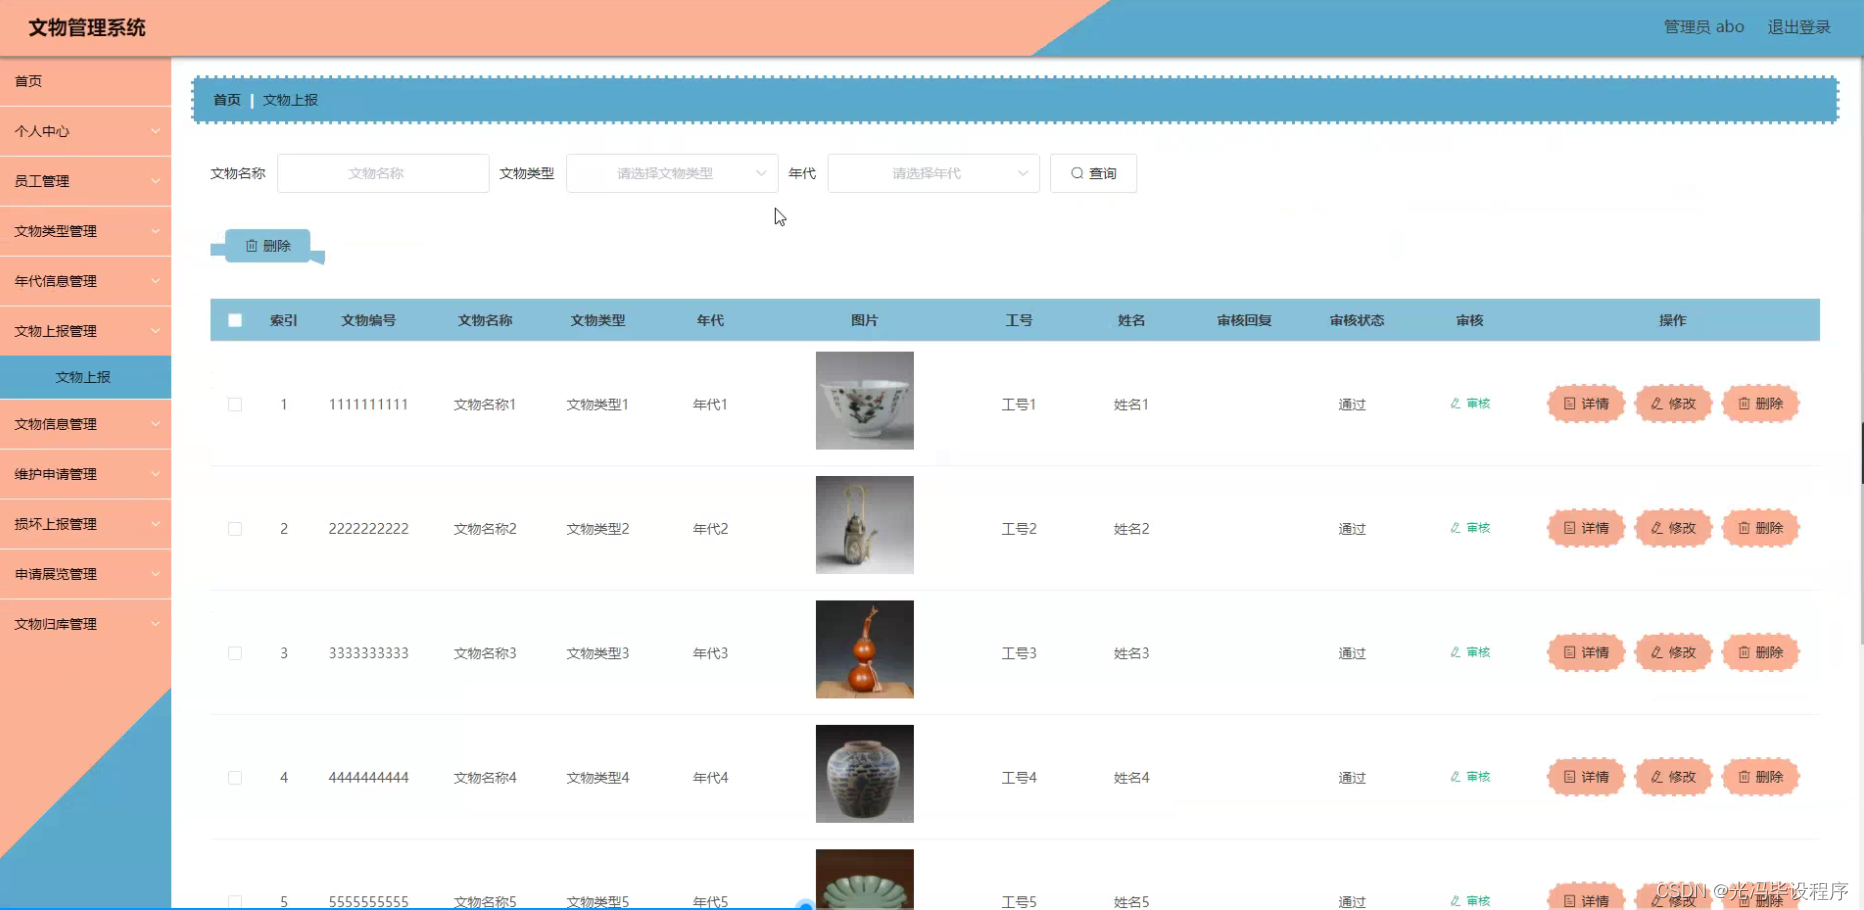Select the 文物上报 submenu item
This screenshot has height=910, width=1864.
point(85,377)
